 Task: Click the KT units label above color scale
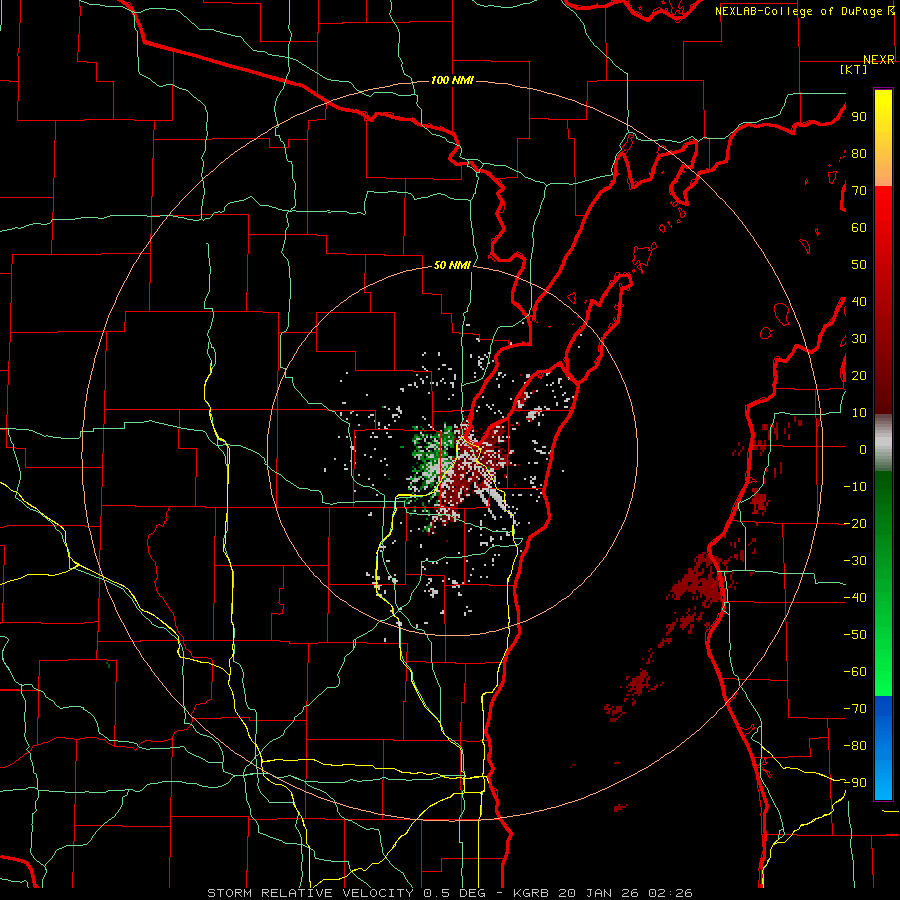coord(854,69)
